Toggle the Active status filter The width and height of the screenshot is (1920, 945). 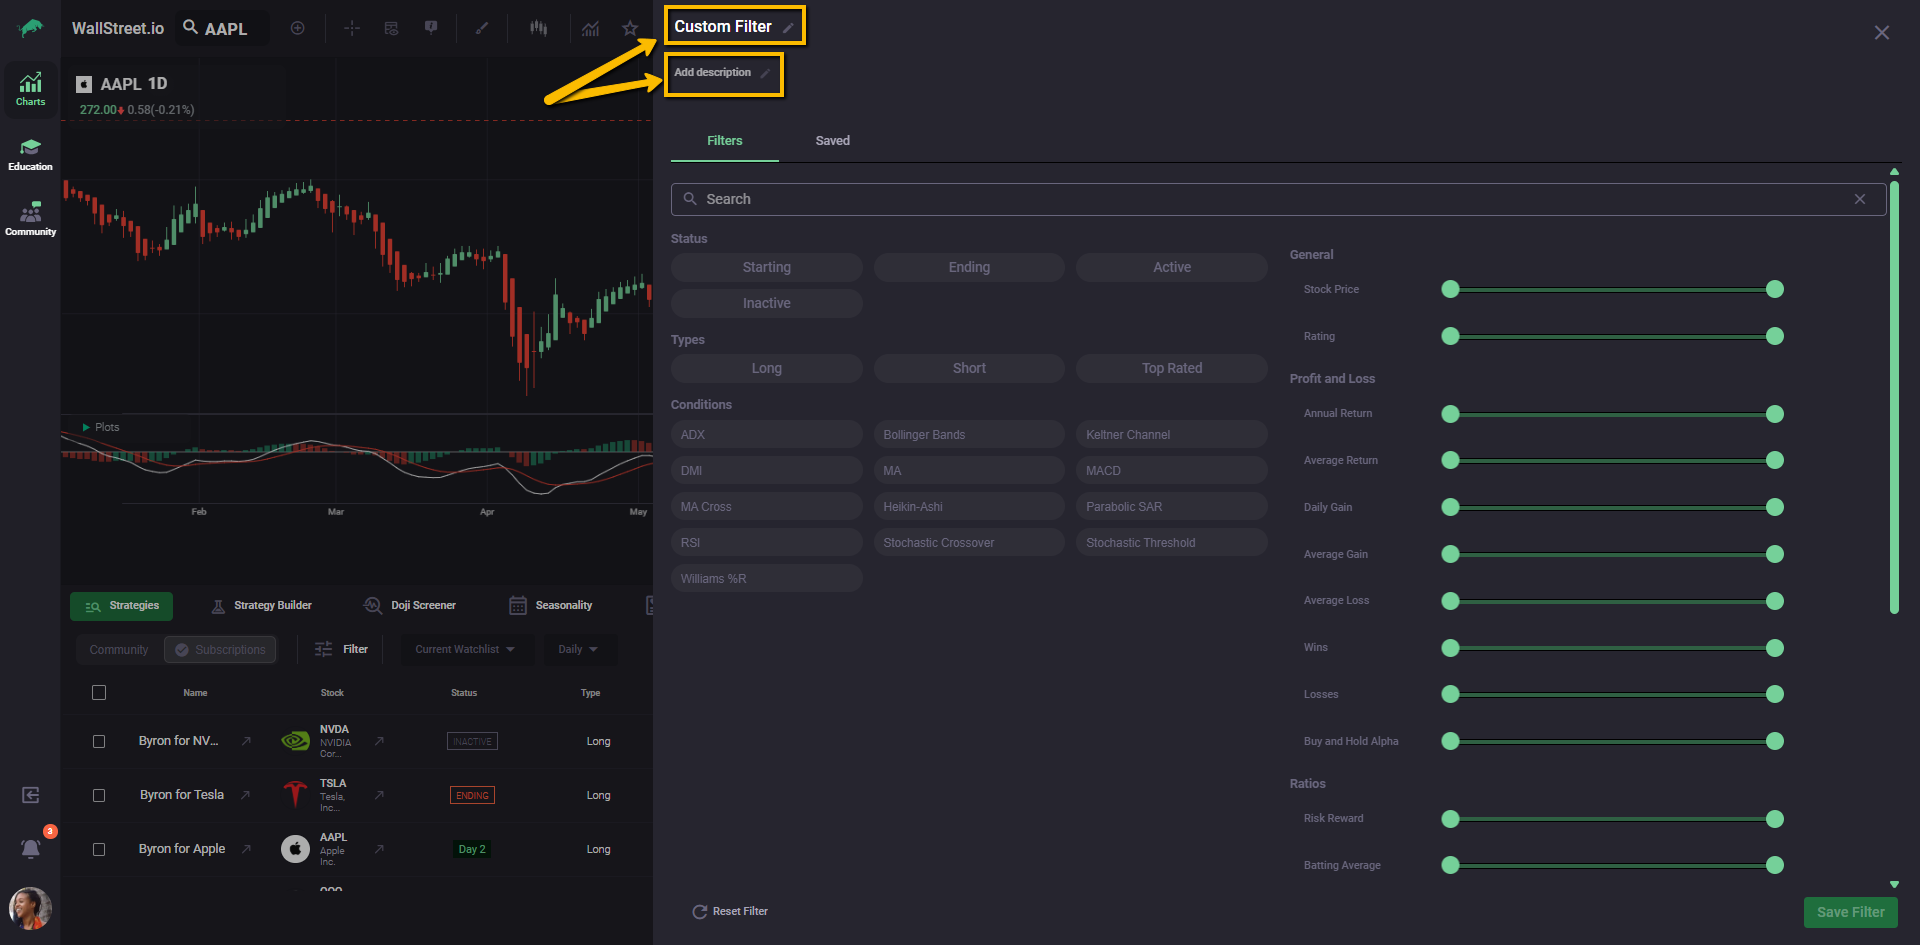pyautogui.click(x=1171, y=267)
